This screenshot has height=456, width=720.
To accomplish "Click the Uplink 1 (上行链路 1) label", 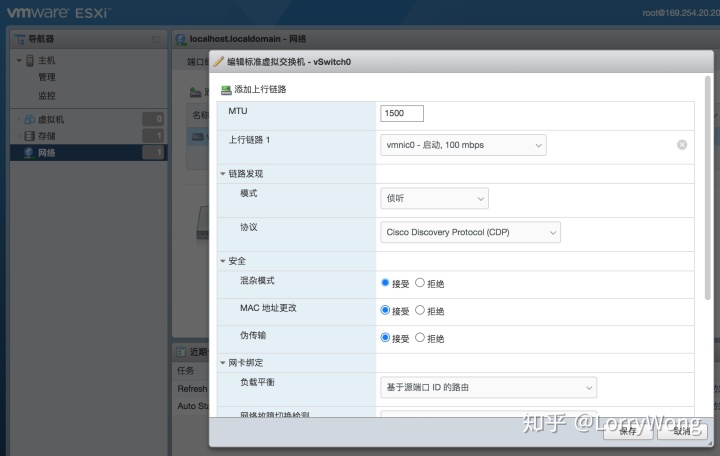I will tap(249, 140).
